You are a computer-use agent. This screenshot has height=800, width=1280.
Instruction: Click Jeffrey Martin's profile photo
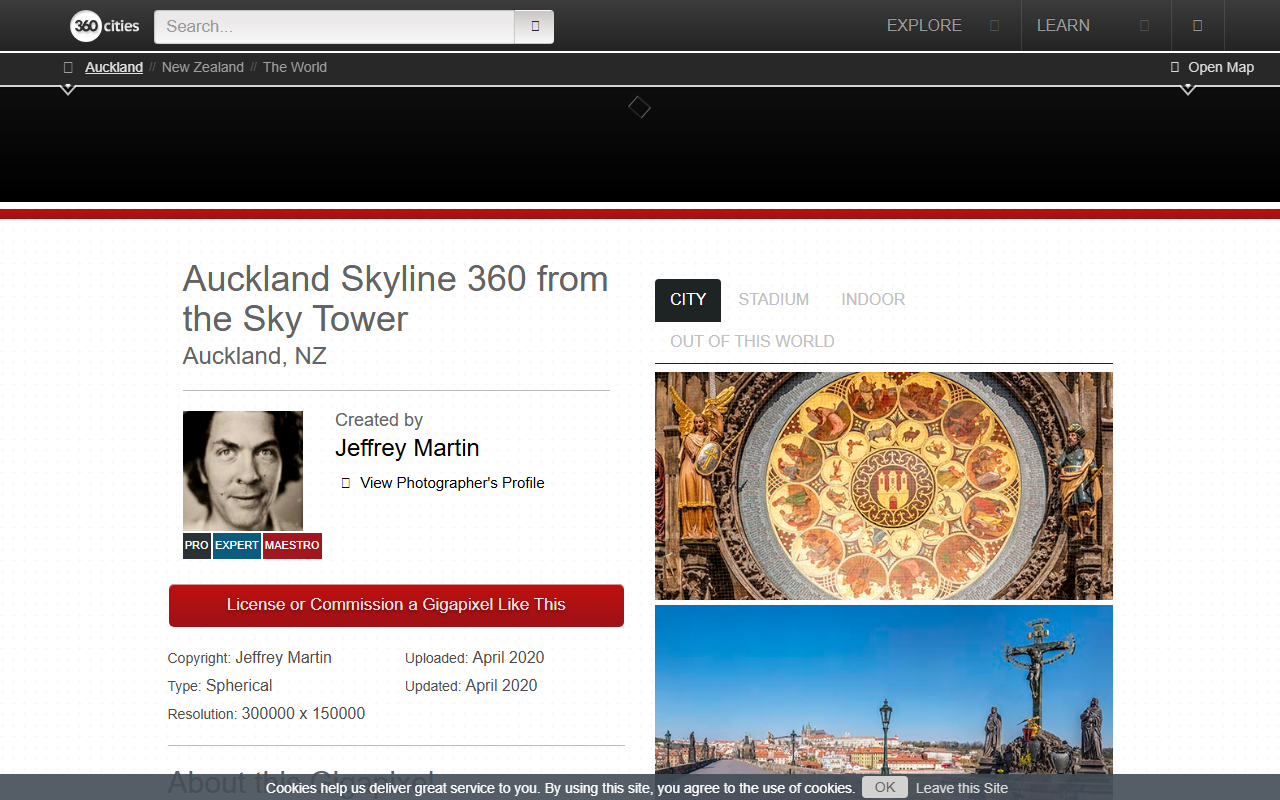click(243, 471)
